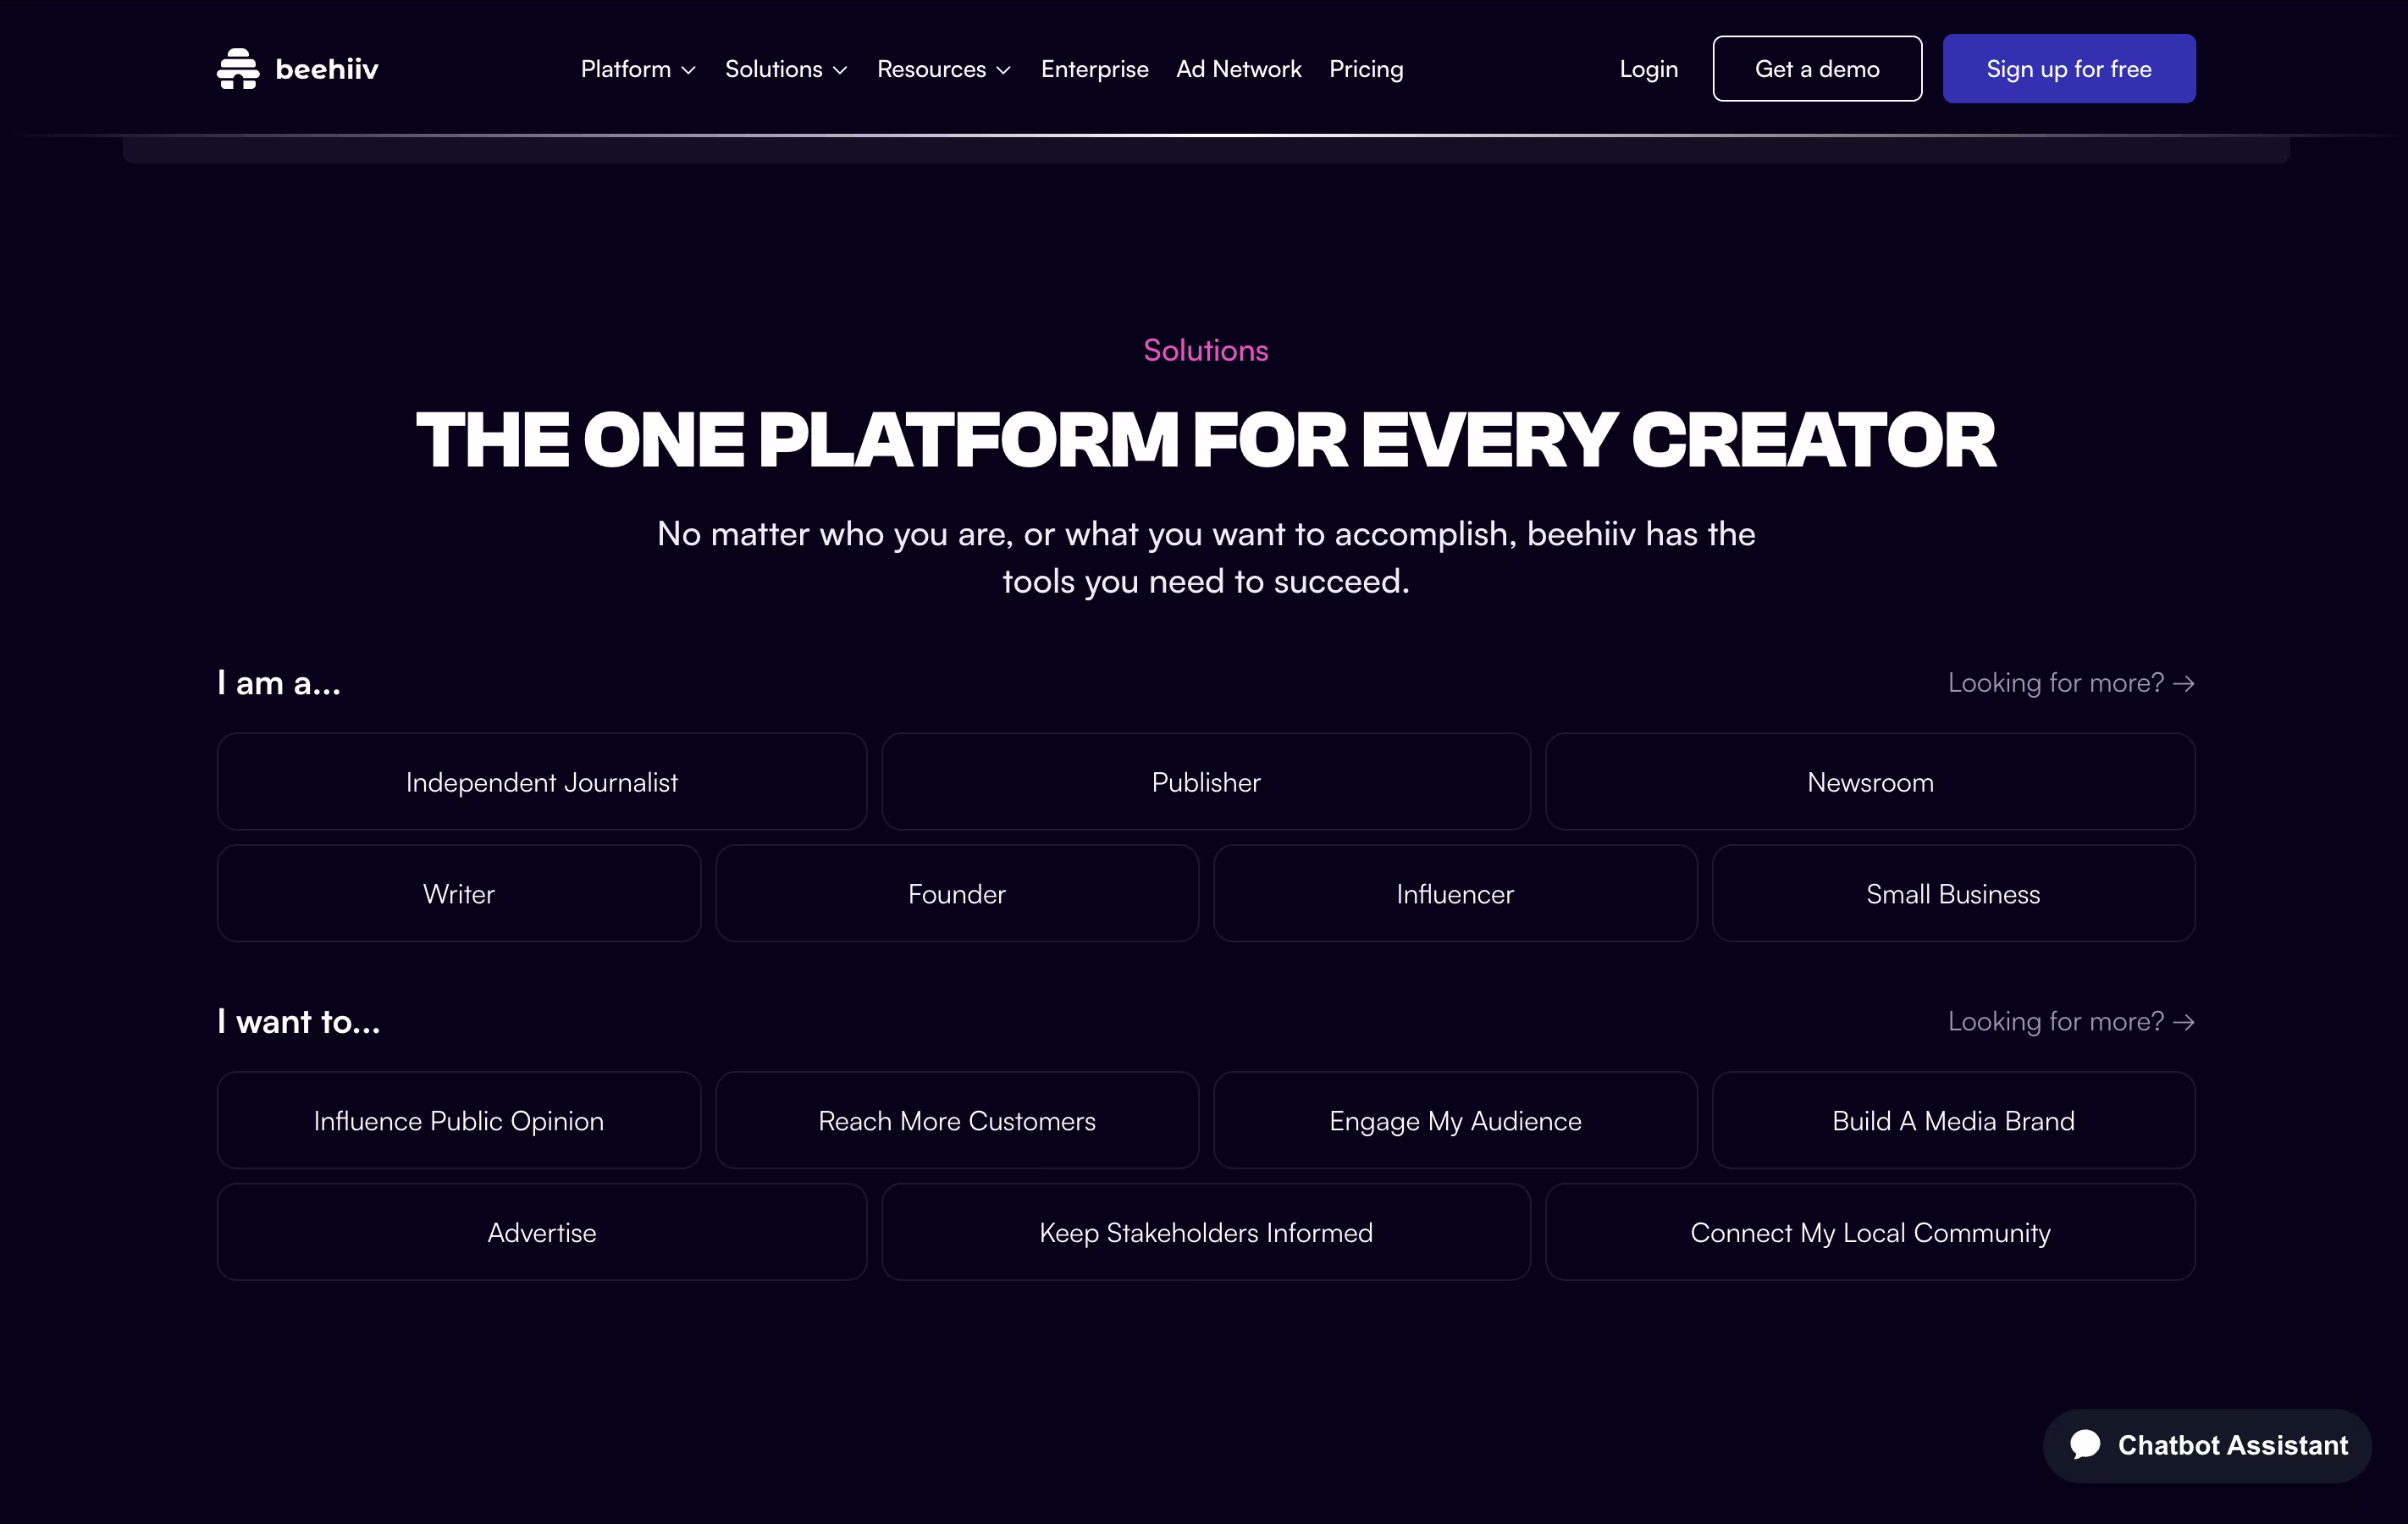Go to Ad Network page
The width and height of the screenshot is (2408, 1524).
[x=1238, y=69]
